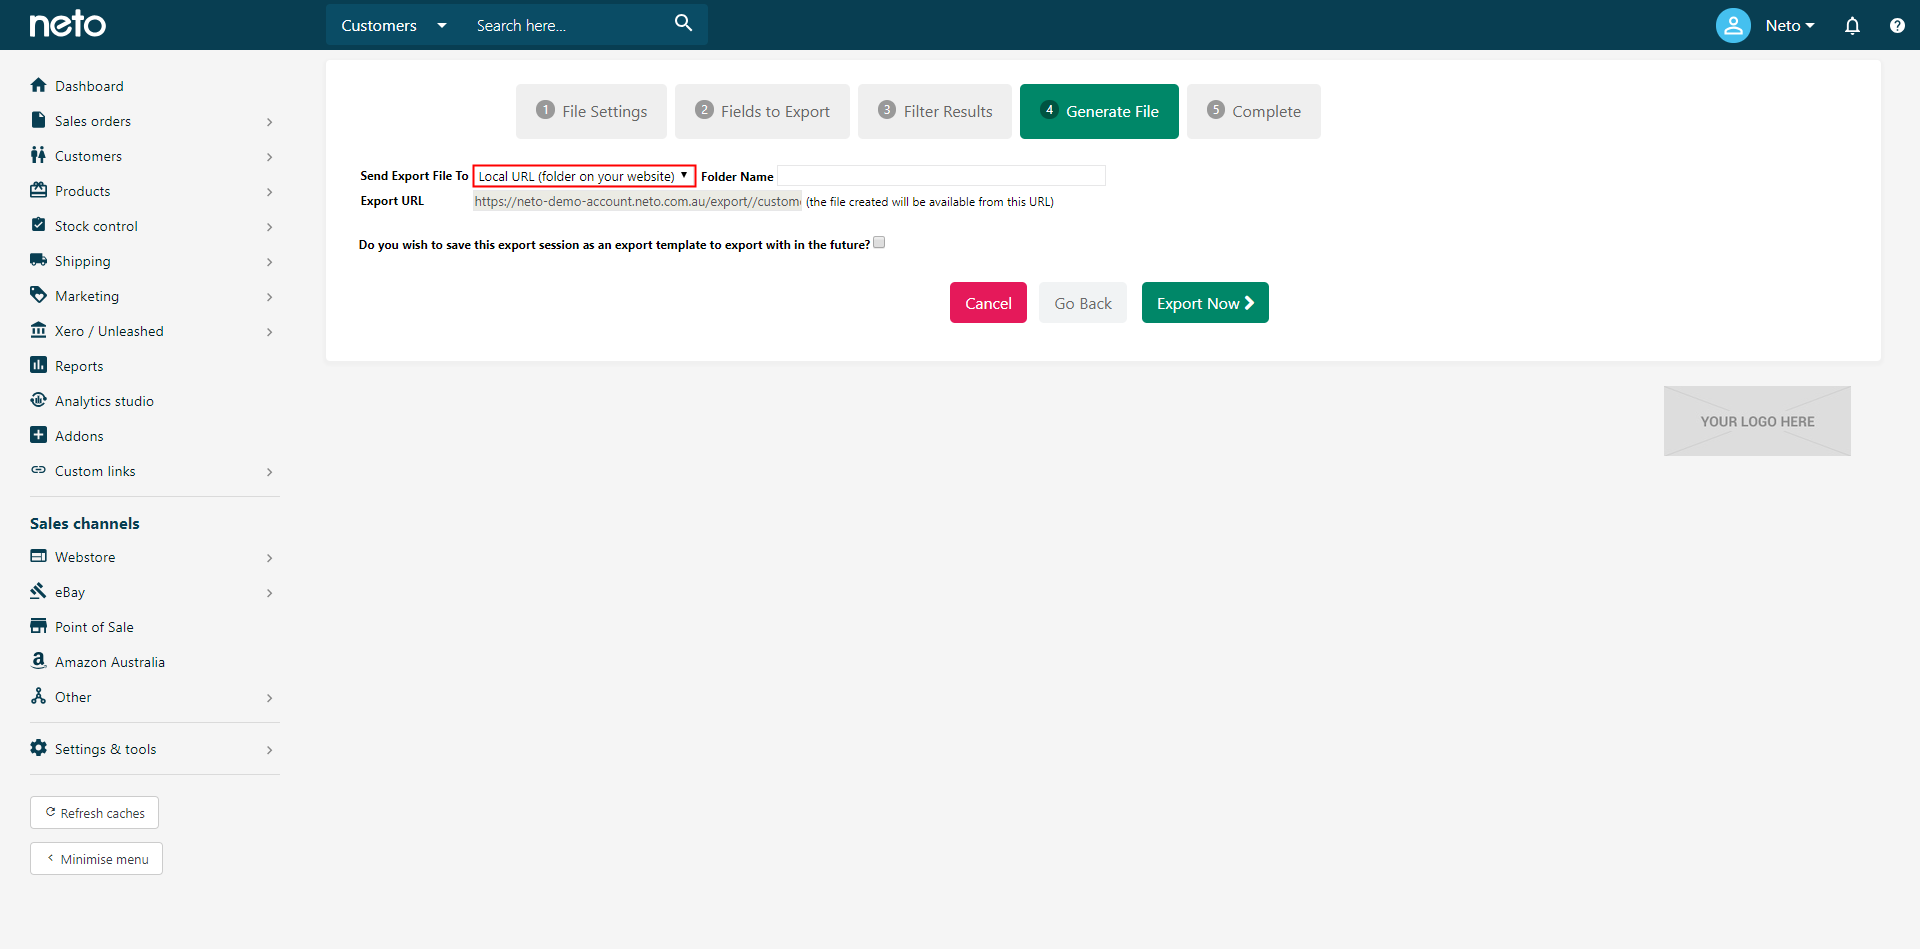
Task: Click the Xero / Unleashed bank icon
Action: [x=39, y=330]
